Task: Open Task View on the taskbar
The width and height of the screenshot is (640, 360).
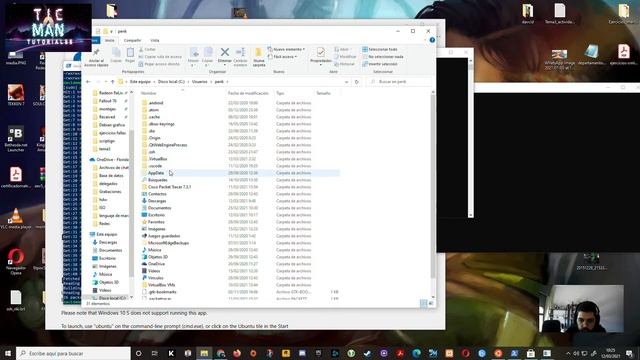Action: [x=155, y=353]
